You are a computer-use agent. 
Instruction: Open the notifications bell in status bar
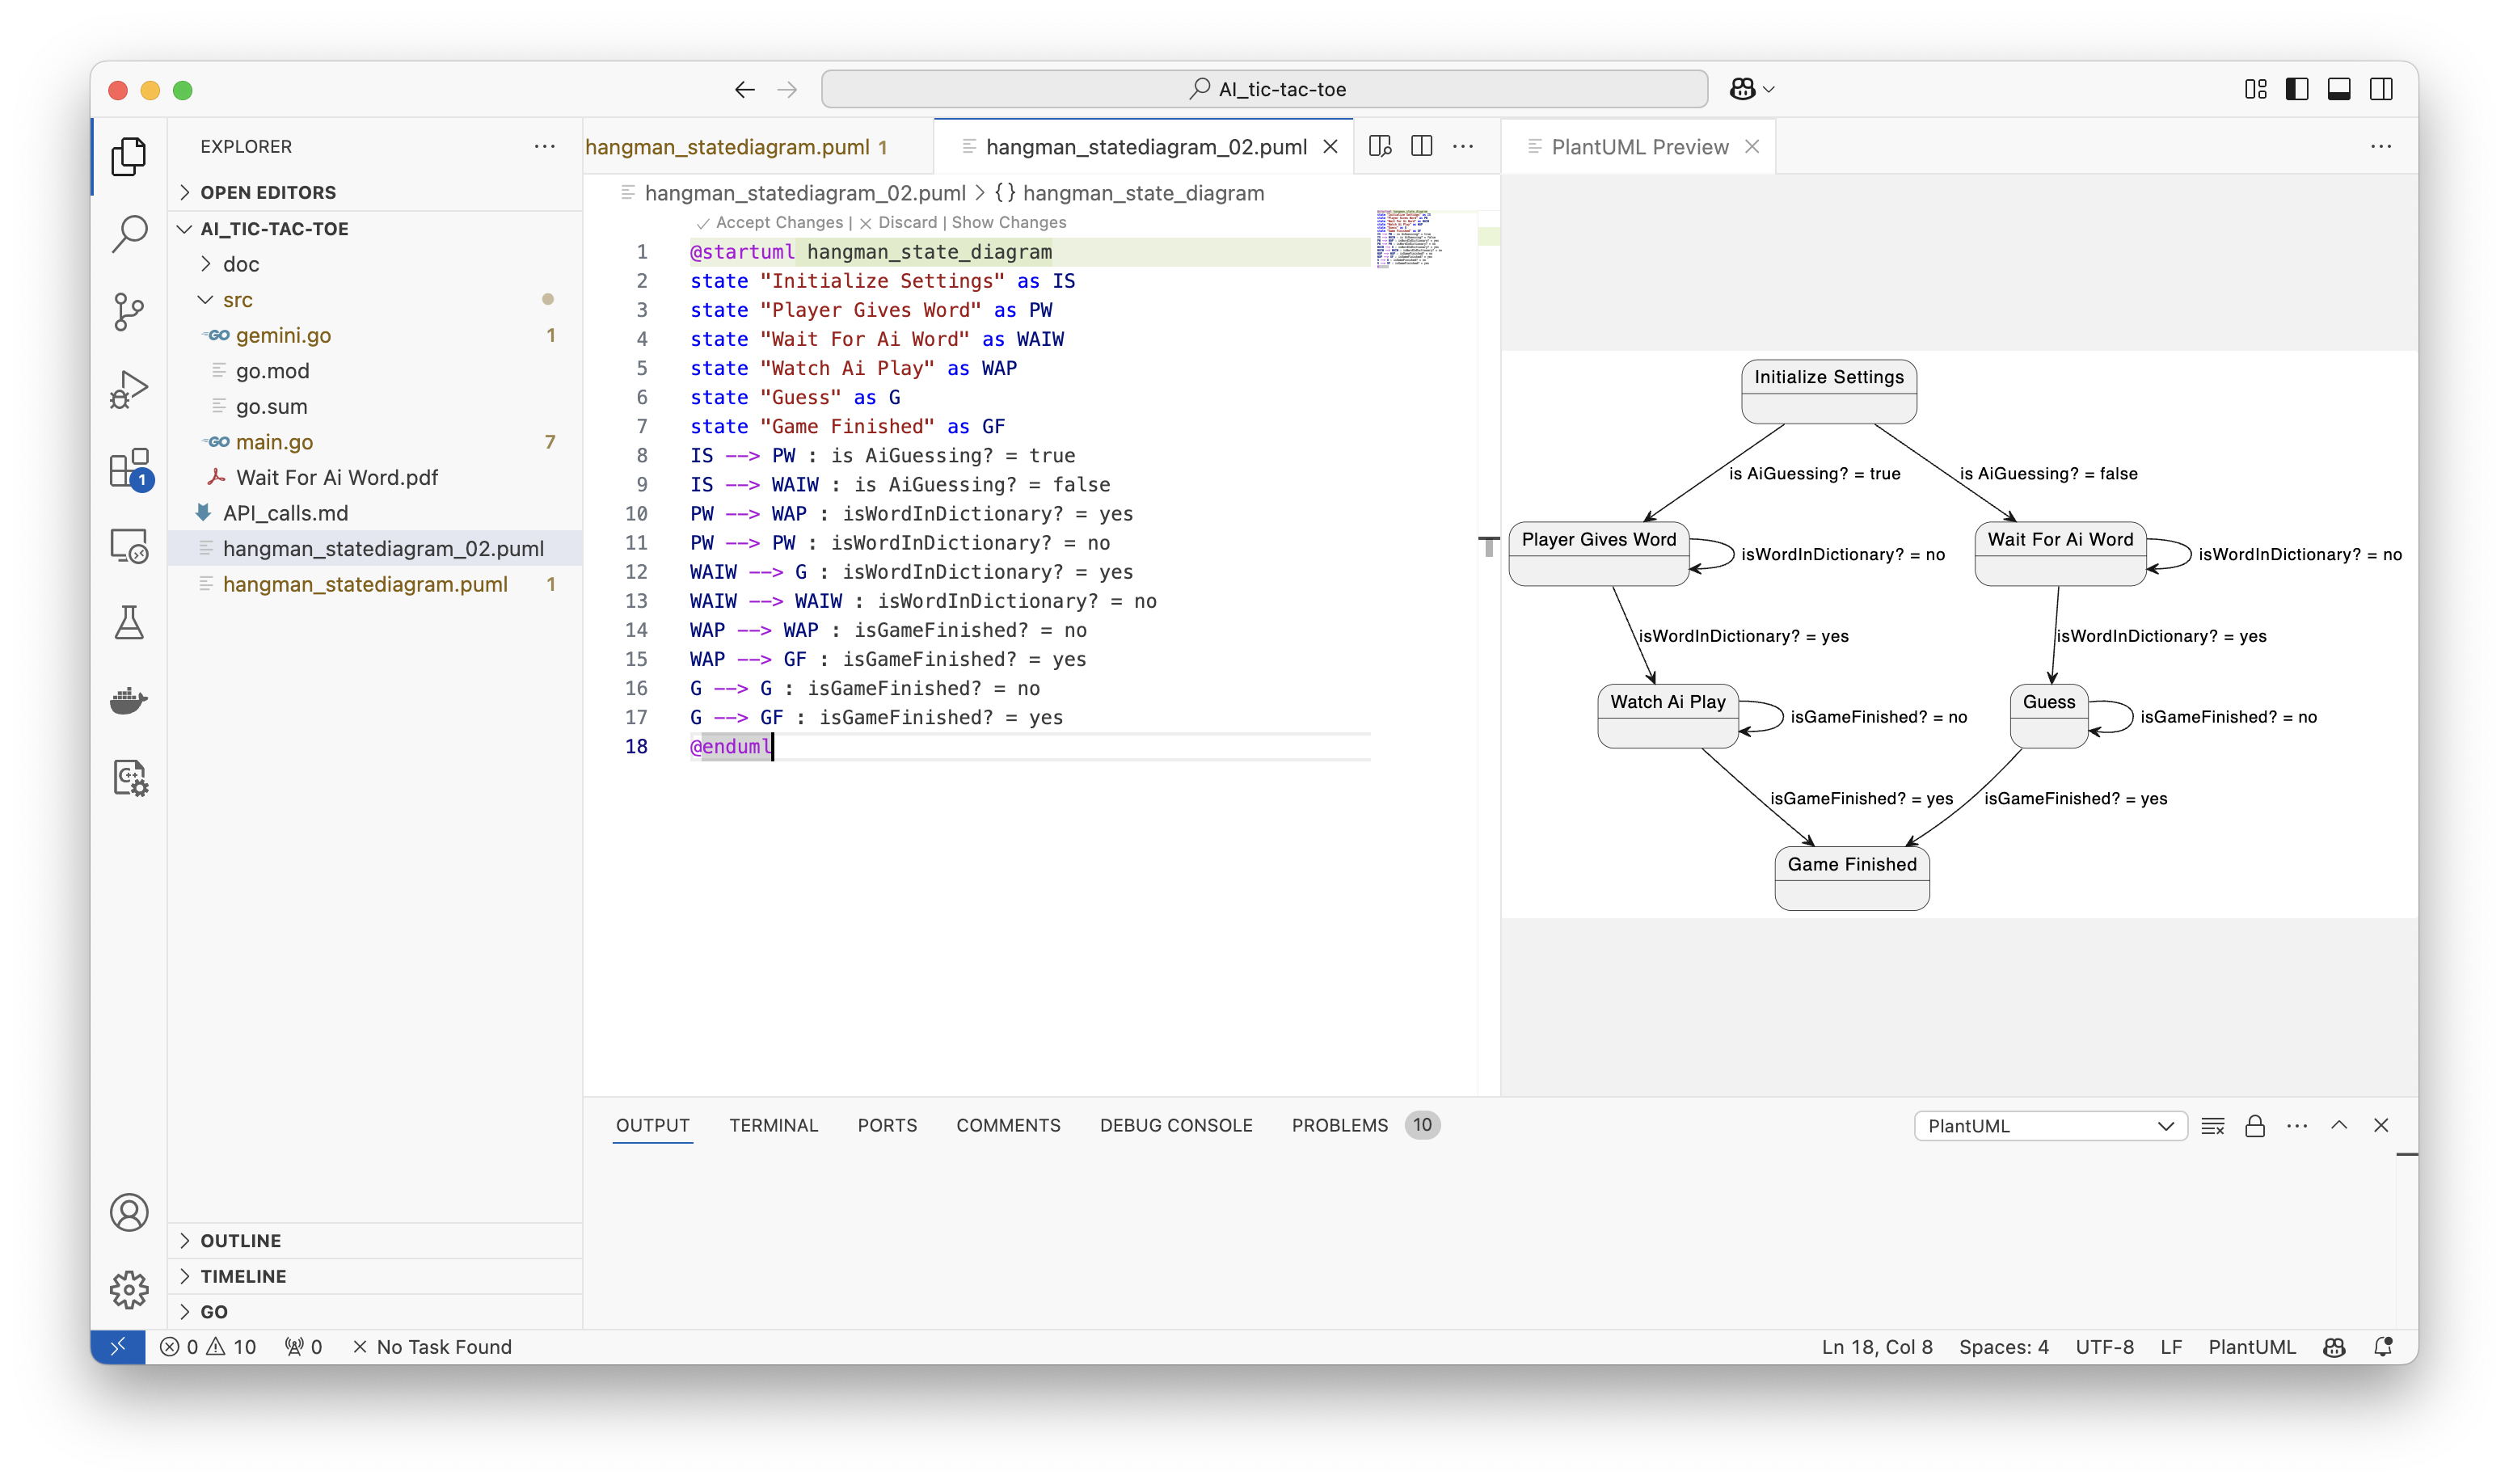pos(2384,1346)
